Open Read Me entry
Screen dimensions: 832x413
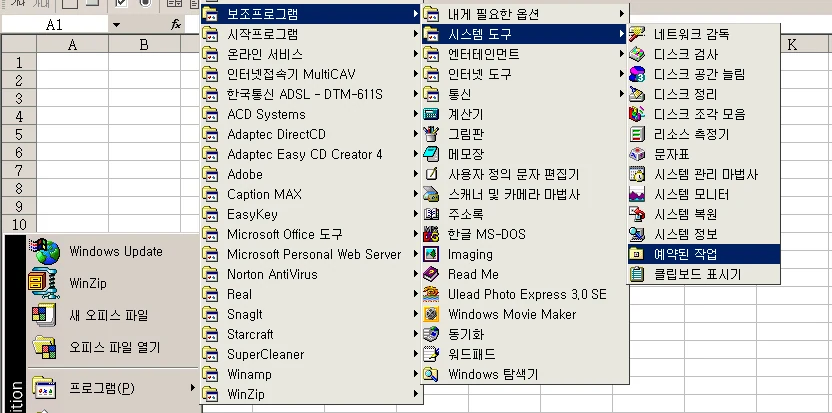pos(525,274)
